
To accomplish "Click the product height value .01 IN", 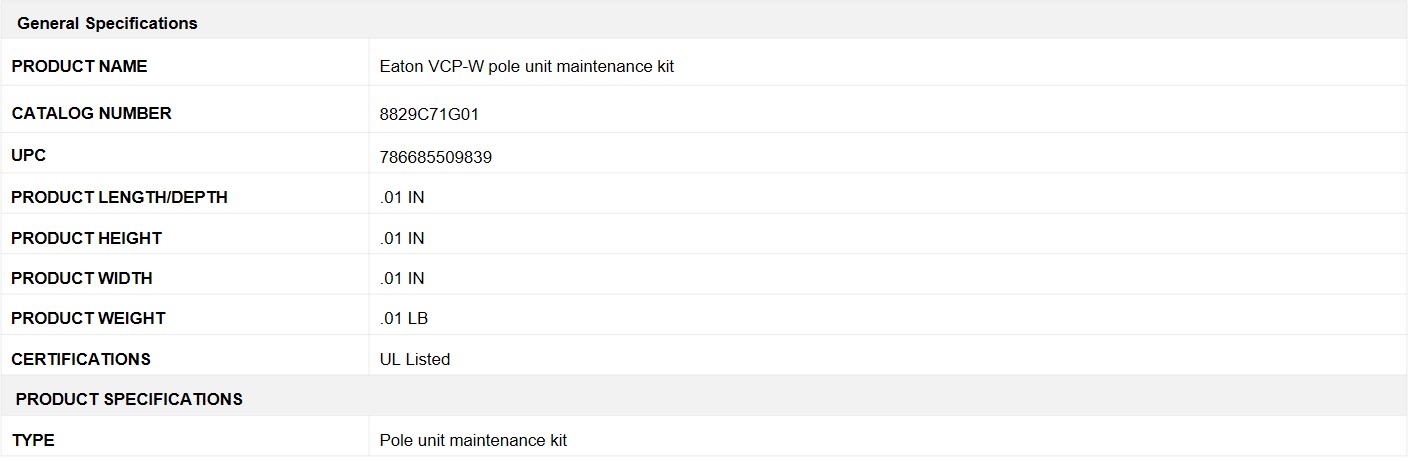I will point(402,238).
